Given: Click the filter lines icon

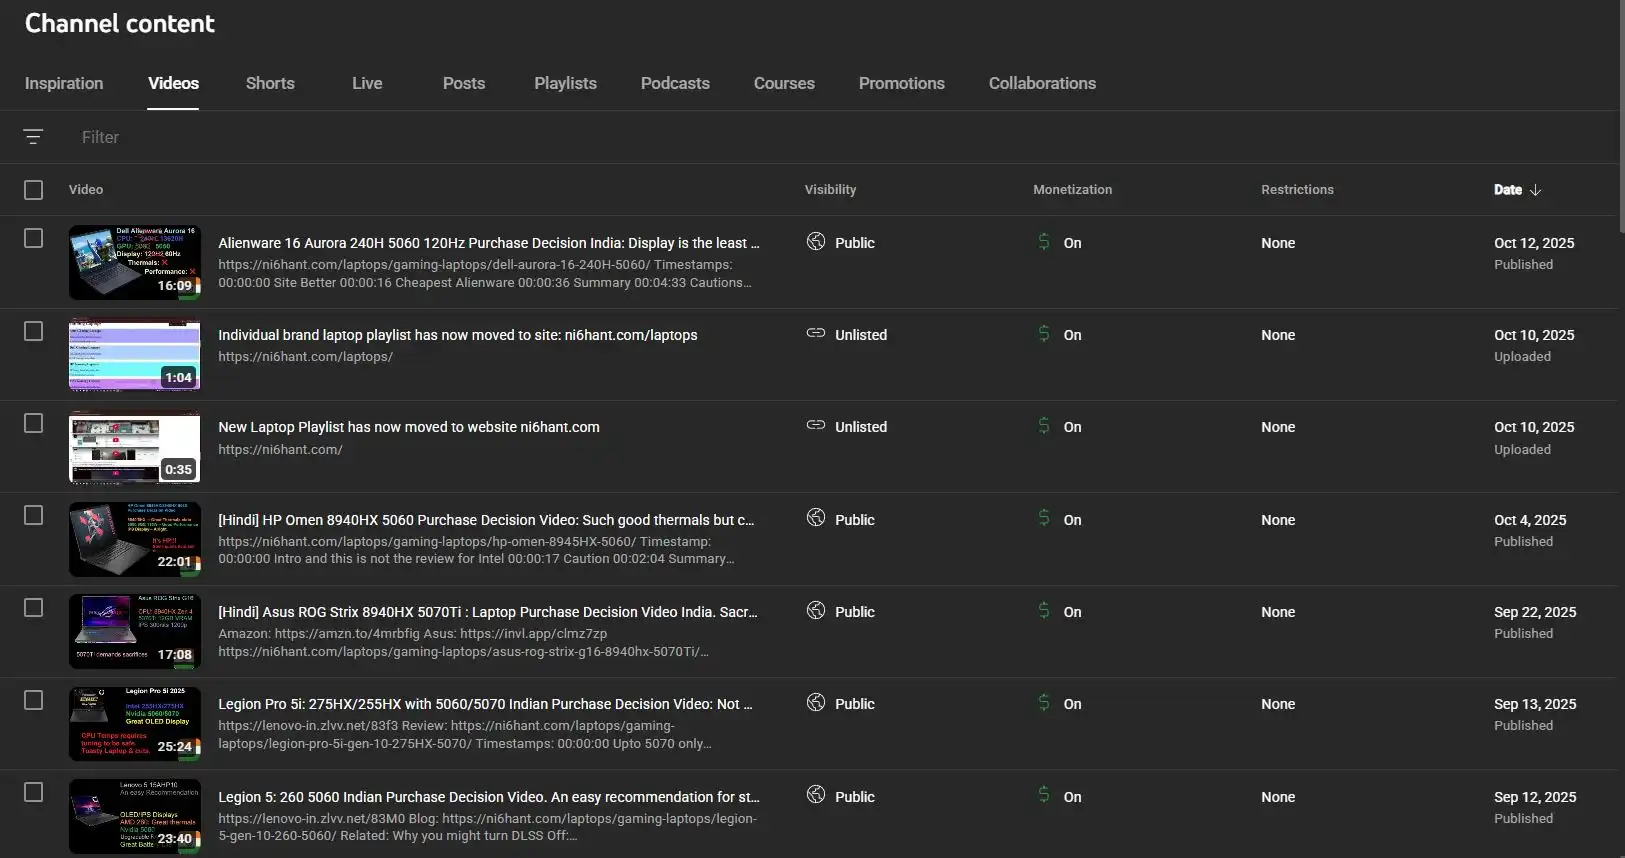Looking at the screenshot, I should click(33, 137).
